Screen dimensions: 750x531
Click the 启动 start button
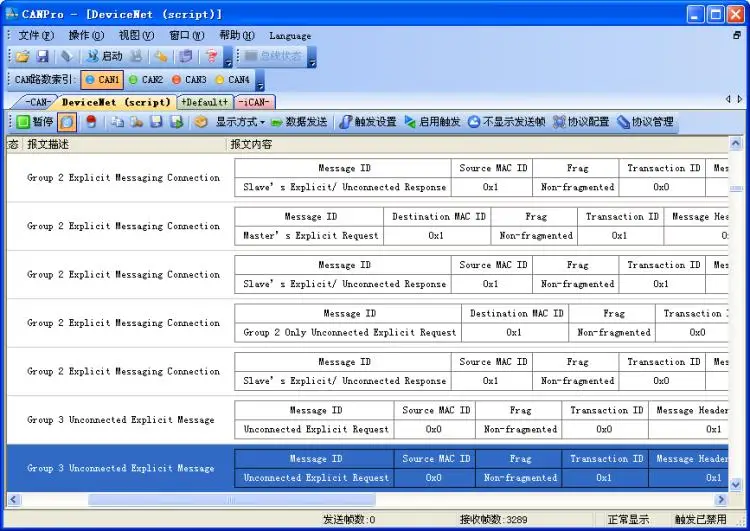pos(105,57)
